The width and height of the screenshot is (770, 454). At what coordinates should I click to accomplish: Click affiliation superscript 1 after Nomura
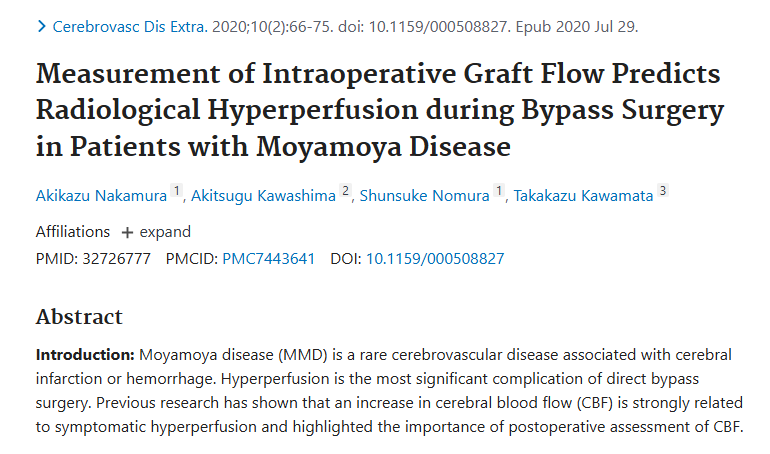pyautogui.click(x=499, y=190)
